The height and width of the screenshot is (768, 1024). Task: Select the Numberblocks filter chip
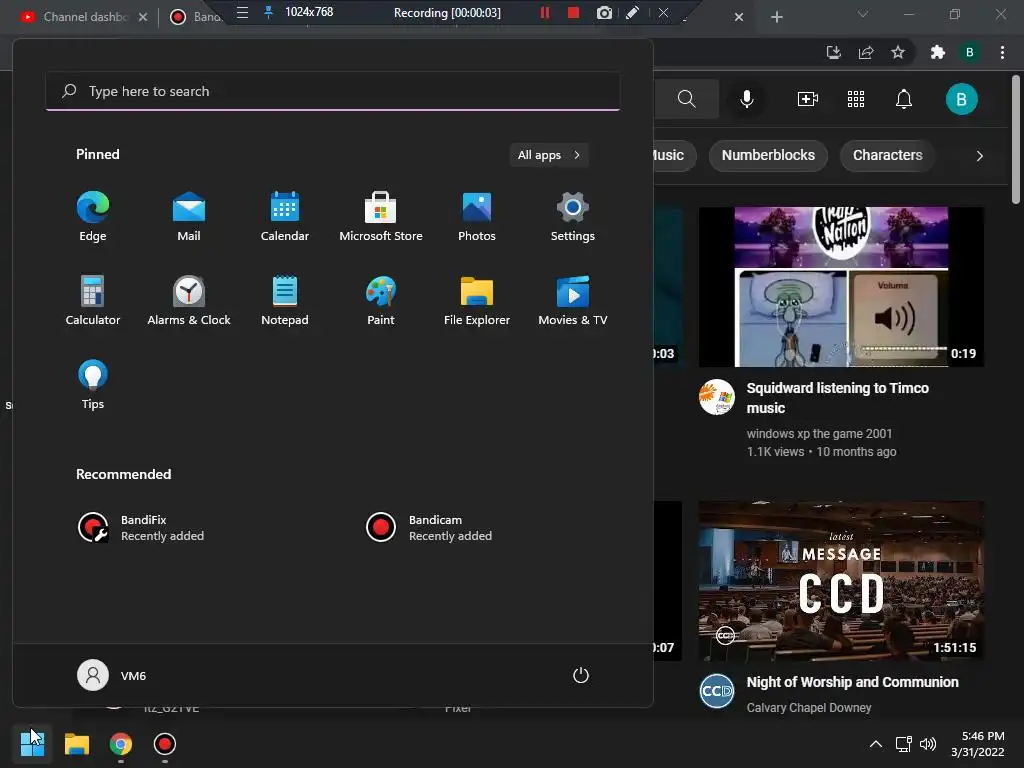(768, 155)
